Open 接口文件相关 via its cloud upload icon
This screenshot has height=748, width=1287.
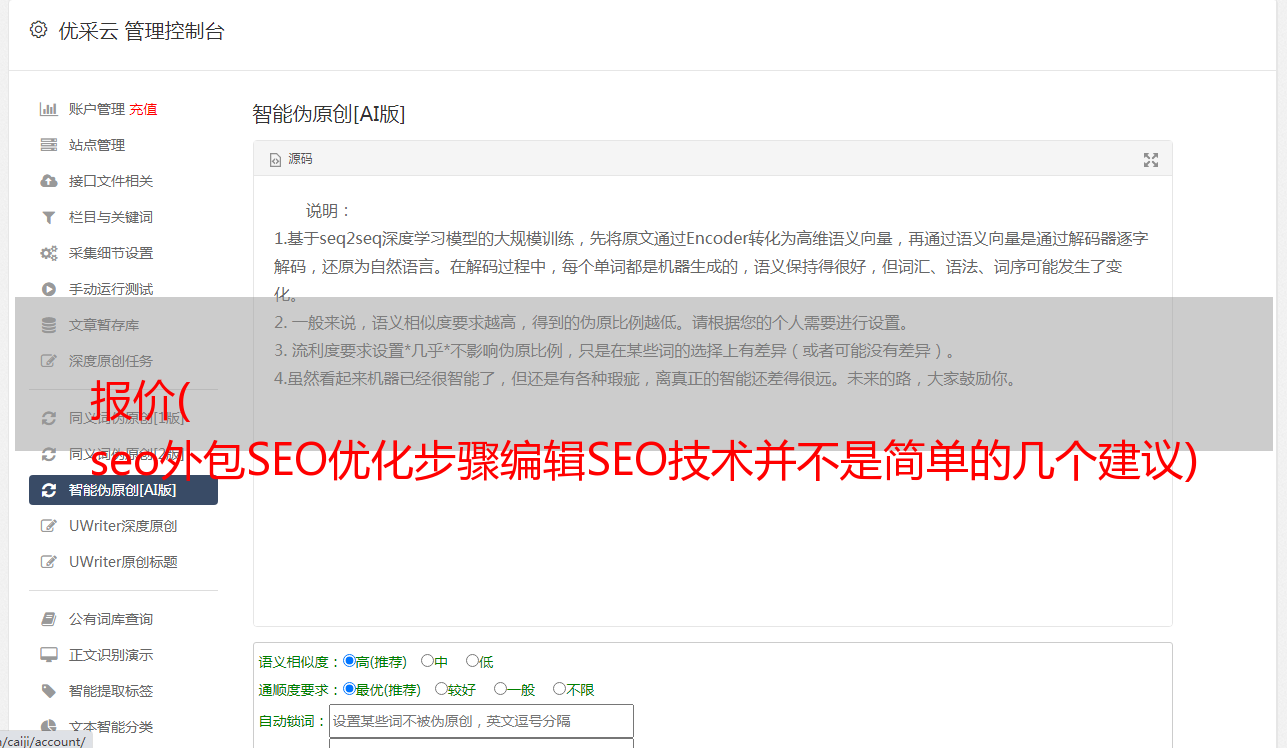(x=48, y=181)
